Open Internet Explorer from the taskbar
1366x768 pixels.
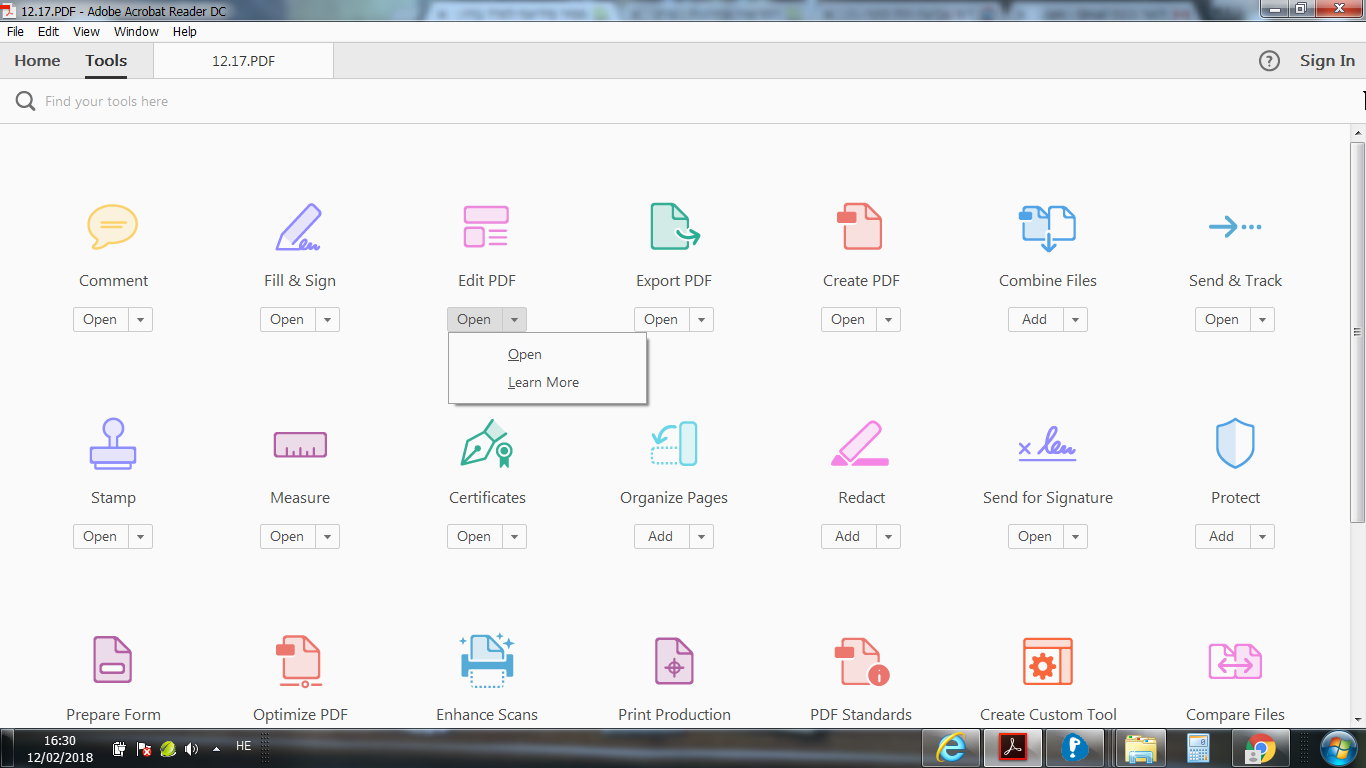[951, 748]
